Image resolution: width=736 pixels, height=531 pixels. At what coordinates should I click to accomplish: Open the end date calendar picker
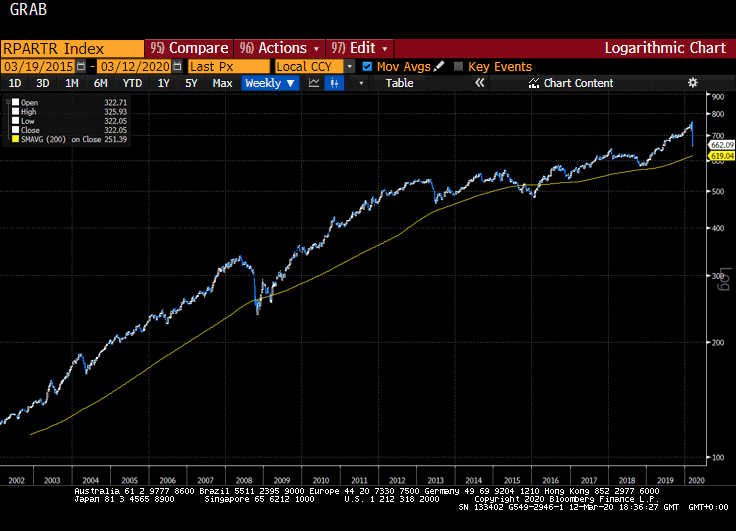(x=177, y=67)
